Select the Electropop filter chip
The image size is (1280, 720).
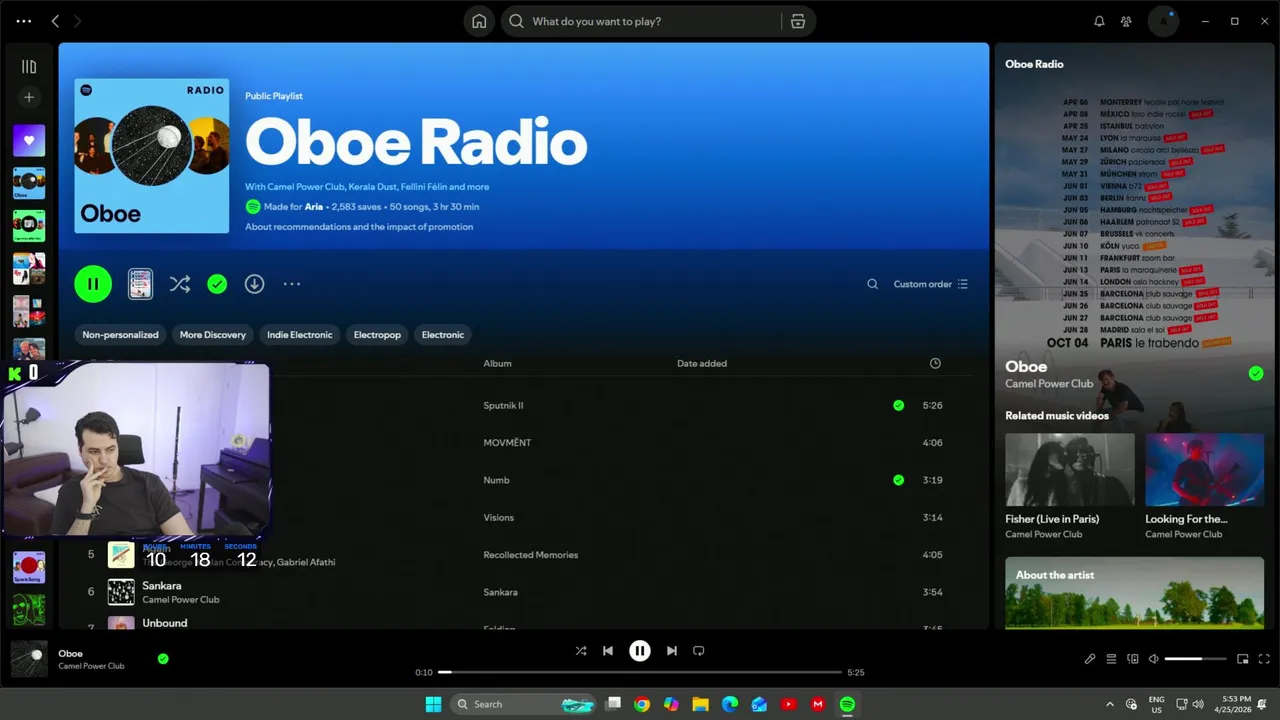click(x=377, y=335)
